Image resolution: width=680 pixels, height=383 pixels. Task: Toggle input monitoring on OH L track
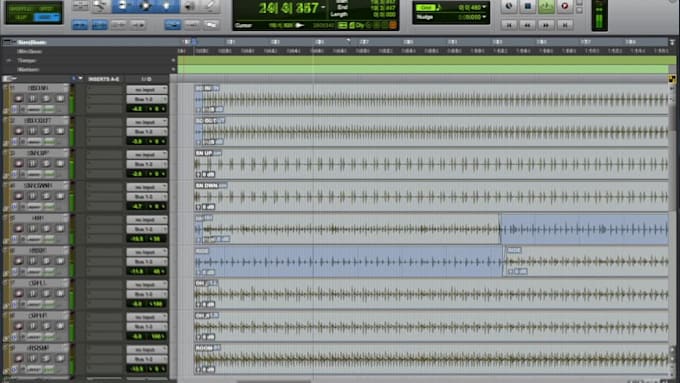pyautogui.click(x=33, y=294)
